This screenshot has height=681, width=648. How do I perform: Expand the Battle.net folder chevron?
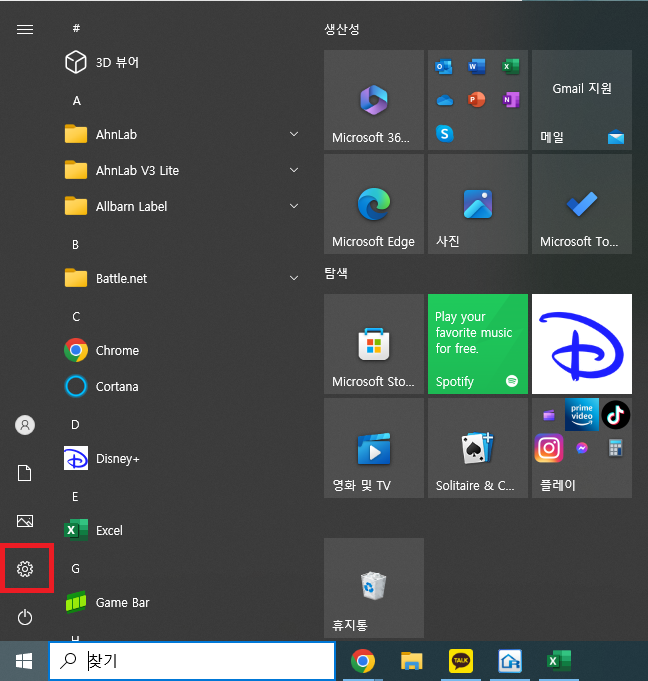click(294, 278)
